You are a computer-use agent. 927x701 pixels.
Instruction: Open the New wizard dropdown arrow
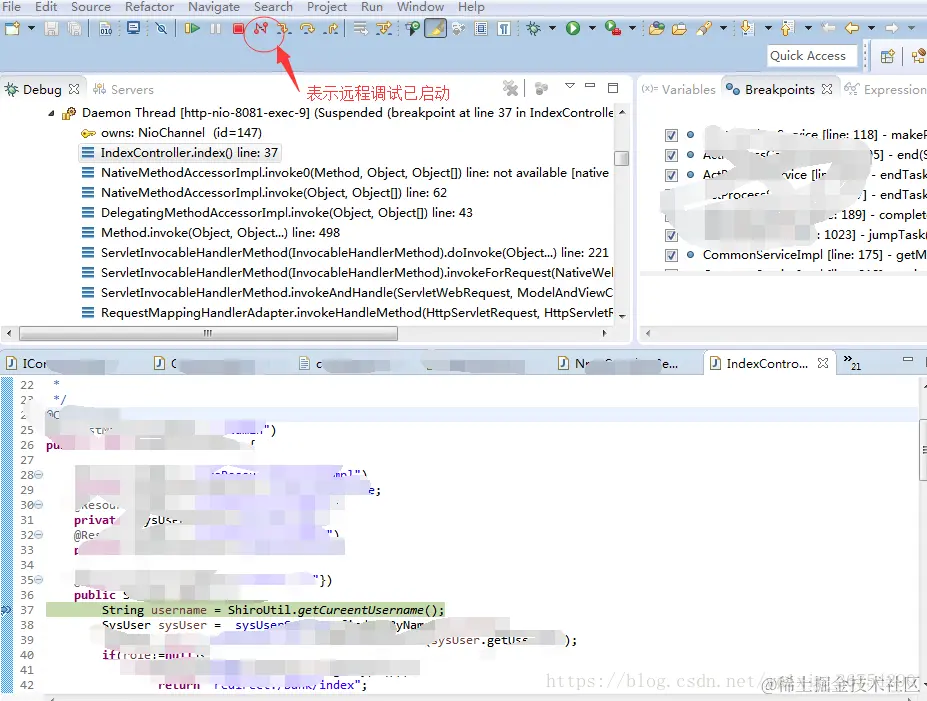[31, 28]
